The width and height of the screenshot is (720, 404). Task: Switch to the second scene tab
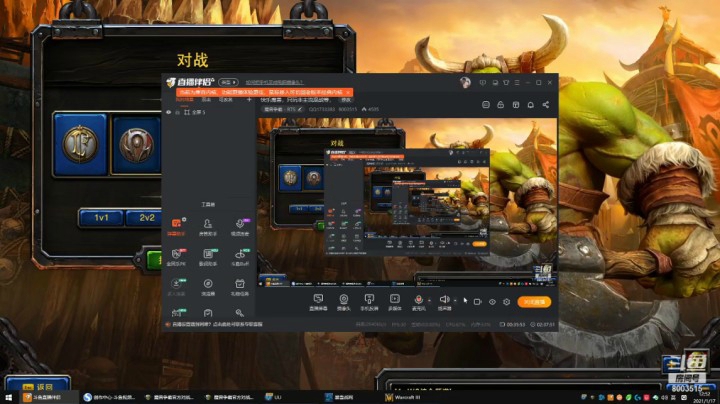coord(207,100)
